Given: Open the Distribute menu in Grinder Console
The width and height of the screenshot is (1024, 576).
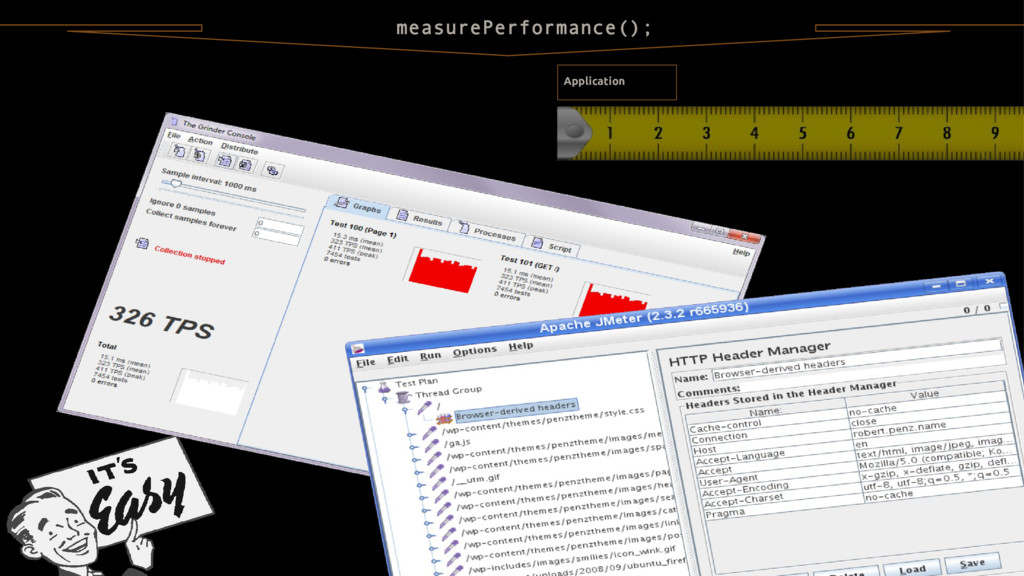Looking at the screenshot, I should click(x=239, y=148).
